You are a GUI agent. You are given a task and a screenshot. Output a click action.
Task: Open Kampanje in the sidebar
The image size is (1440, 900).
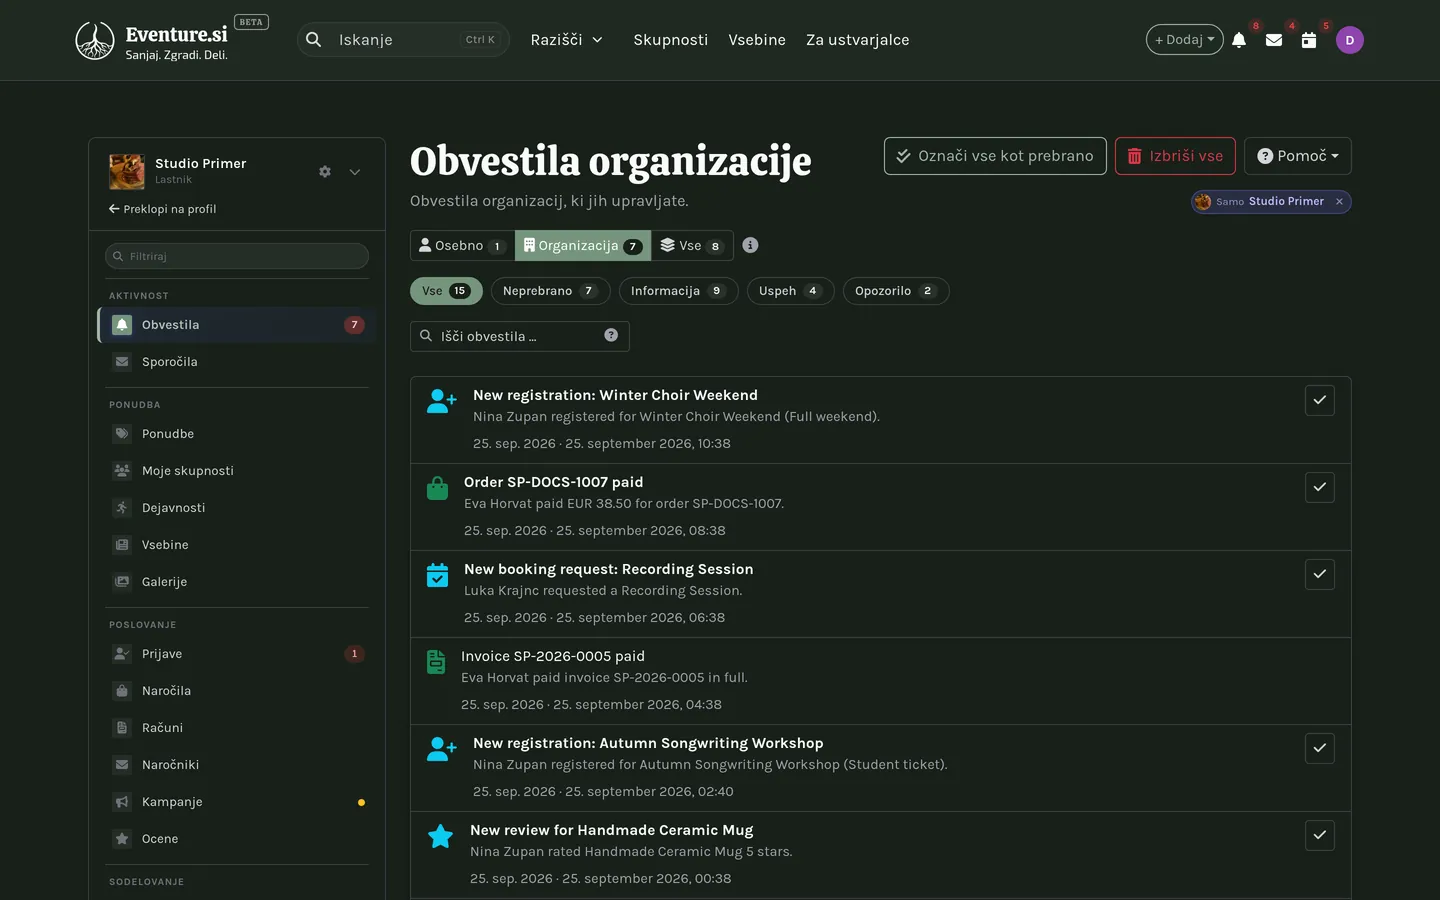click(x=237, y=802)
